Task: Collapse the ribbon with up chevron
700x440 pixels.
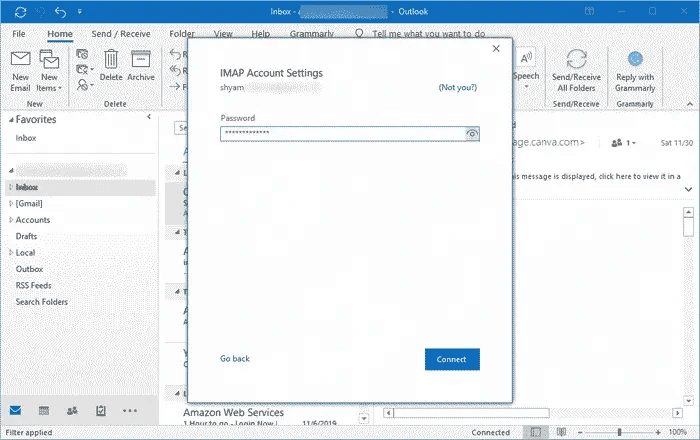Action: click(x=690, y=104)
